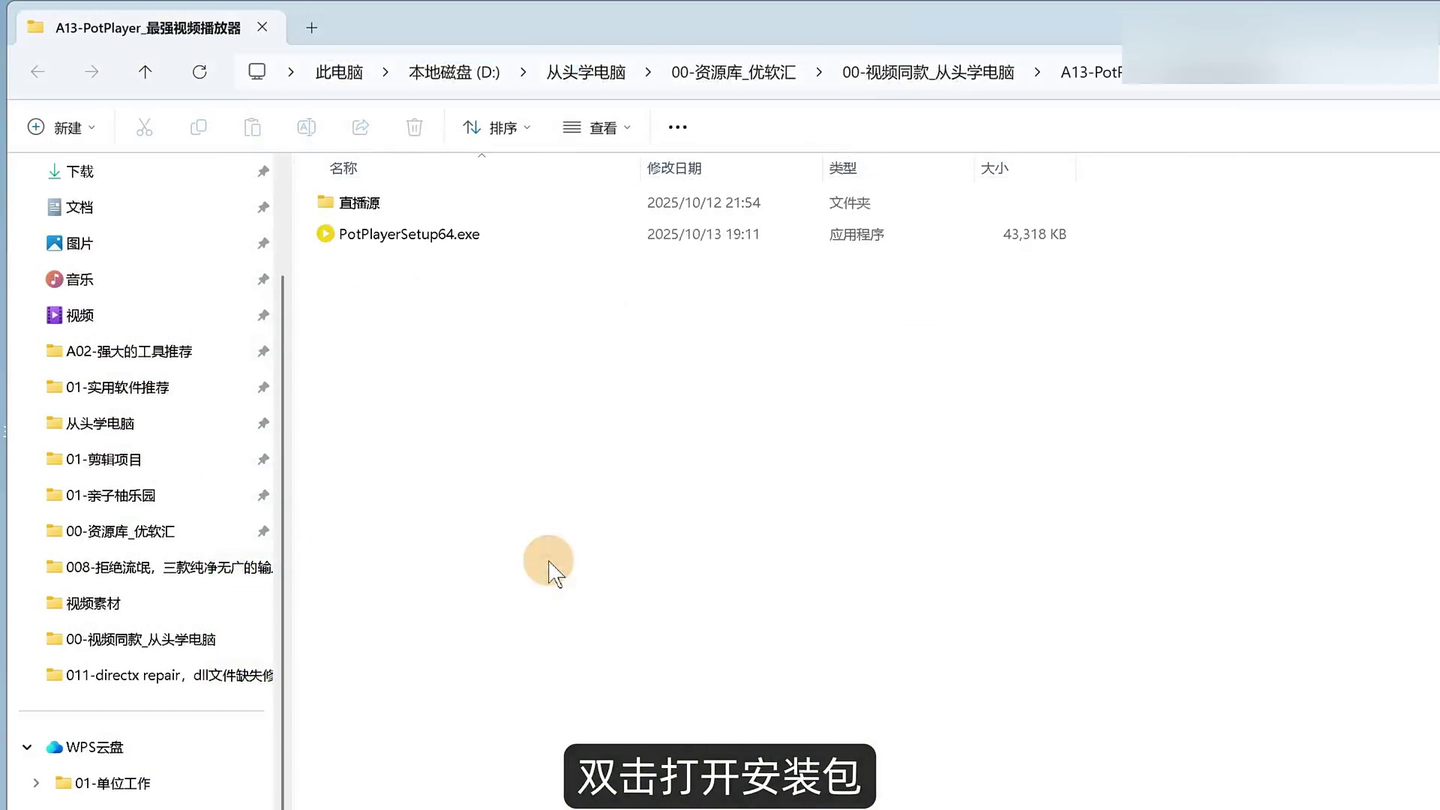
Task: Click the Share icon in toolbar
Action: point(360,127)
